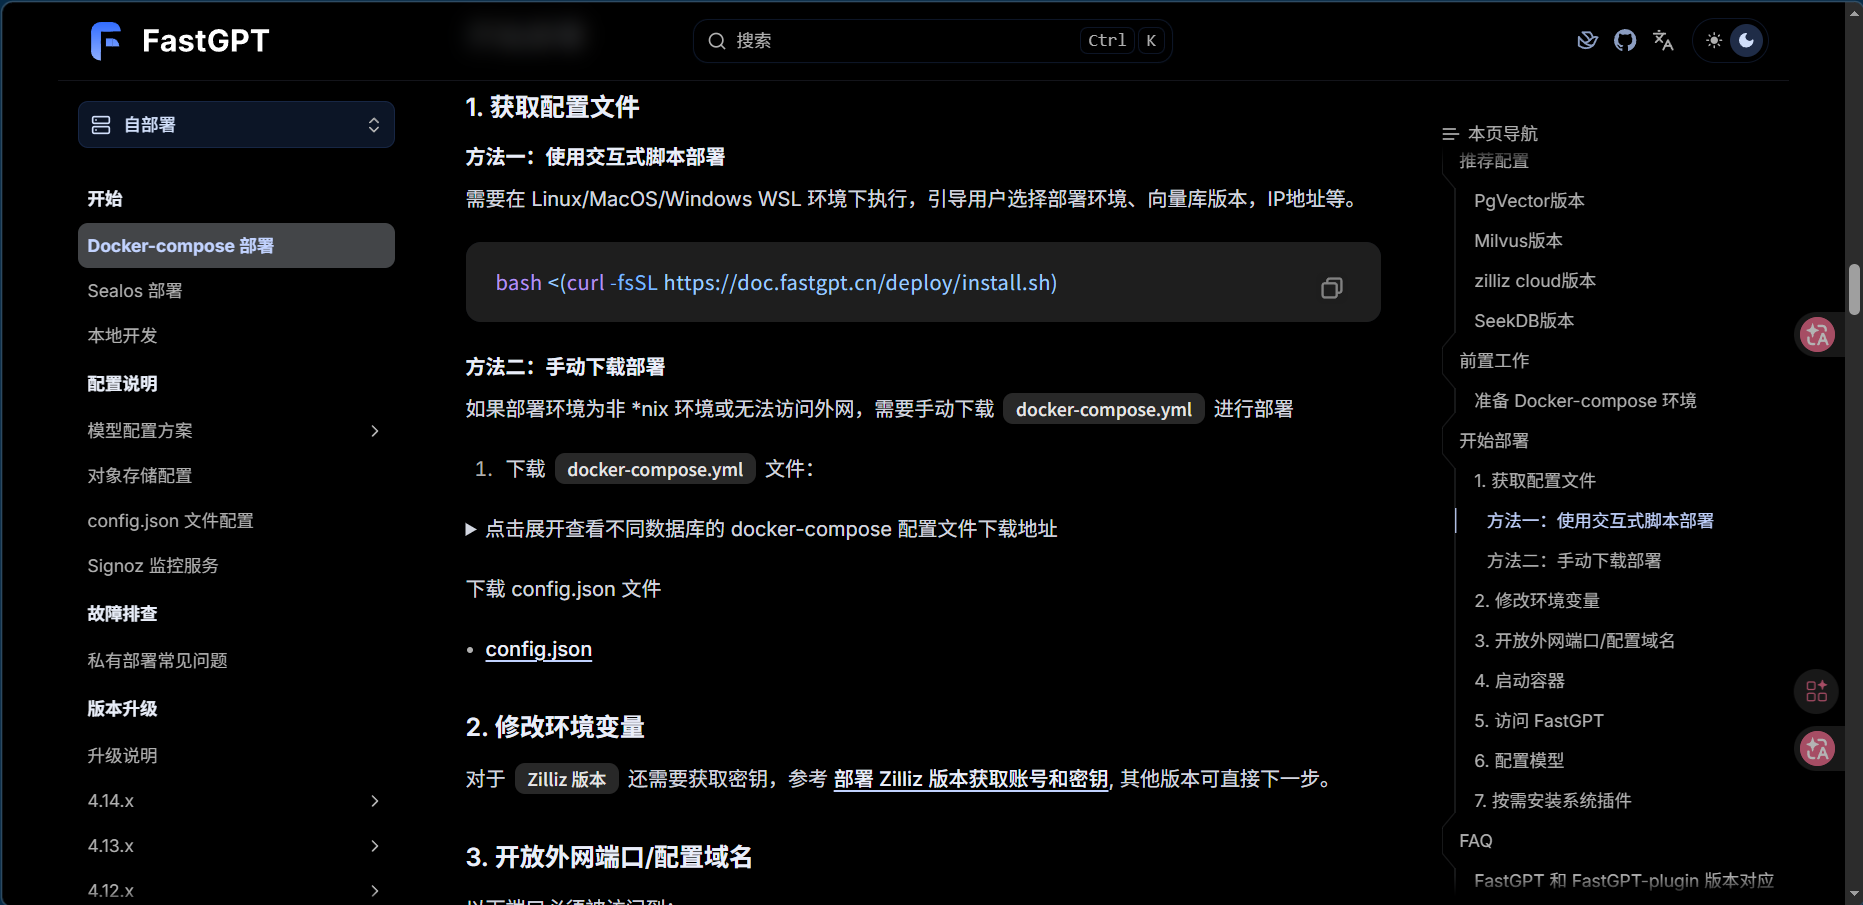1863x905 pixels.
Task: Download the config.json link
Action: (x=539, y=649)
